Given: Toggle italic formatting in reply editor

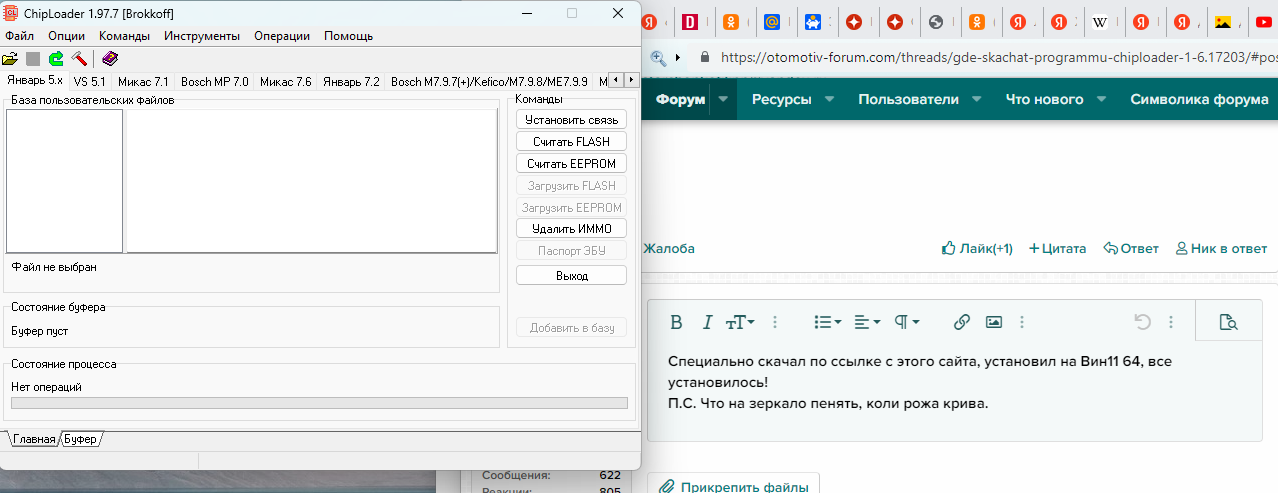Looking at the screenshot, I should (x=707, y=322).
